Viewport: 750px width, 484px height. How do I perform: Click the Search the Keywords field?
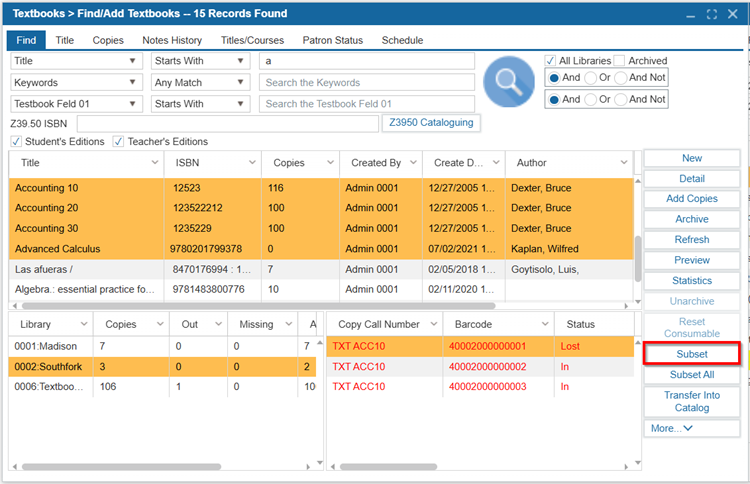[367, 82]
